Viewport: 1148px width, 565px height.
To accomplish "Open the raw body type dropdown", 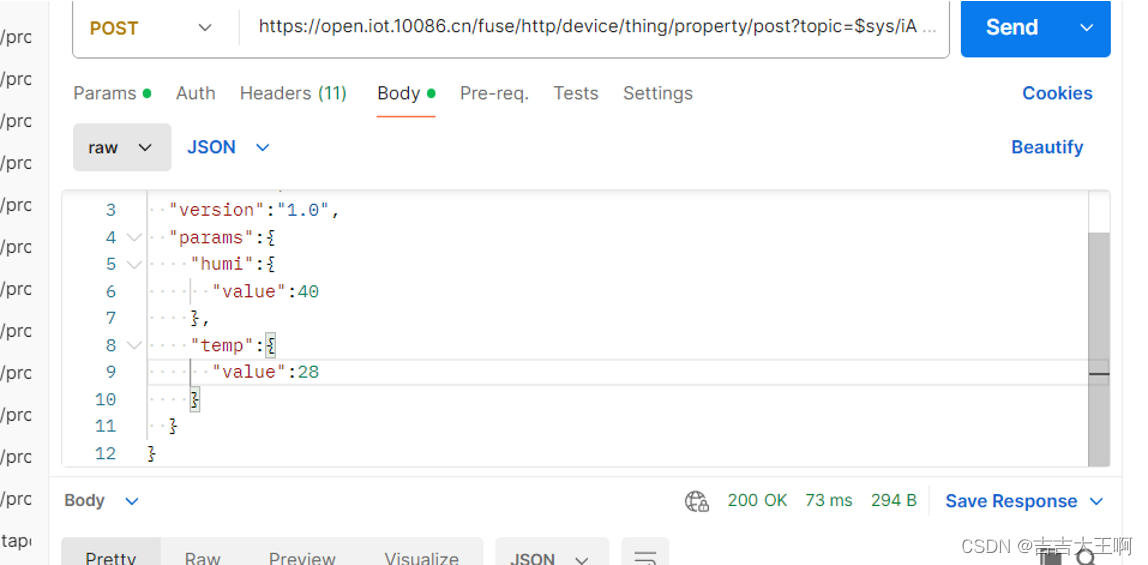I will click(x=122, y=147).
